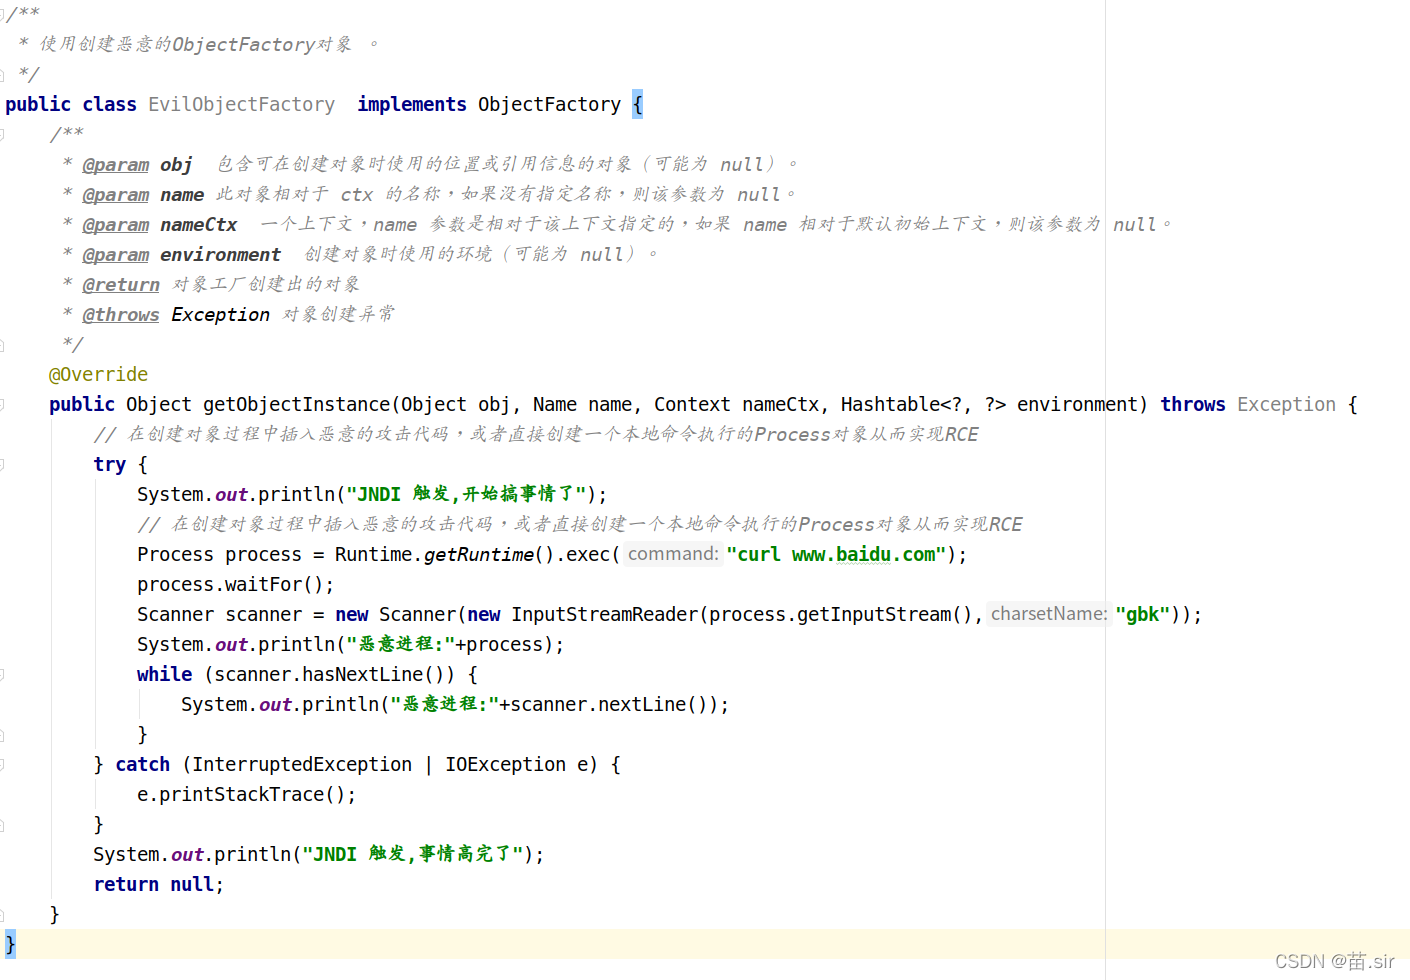Click IOException in the catch clause
1410x980 pixels.
505,764
